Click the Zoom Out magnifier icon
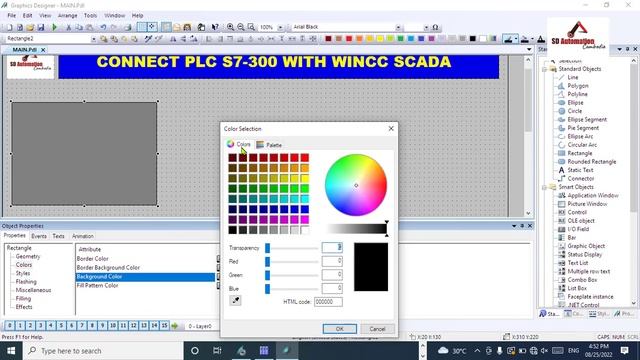This screenshot has height=360, width=640. tap(241, 27)
